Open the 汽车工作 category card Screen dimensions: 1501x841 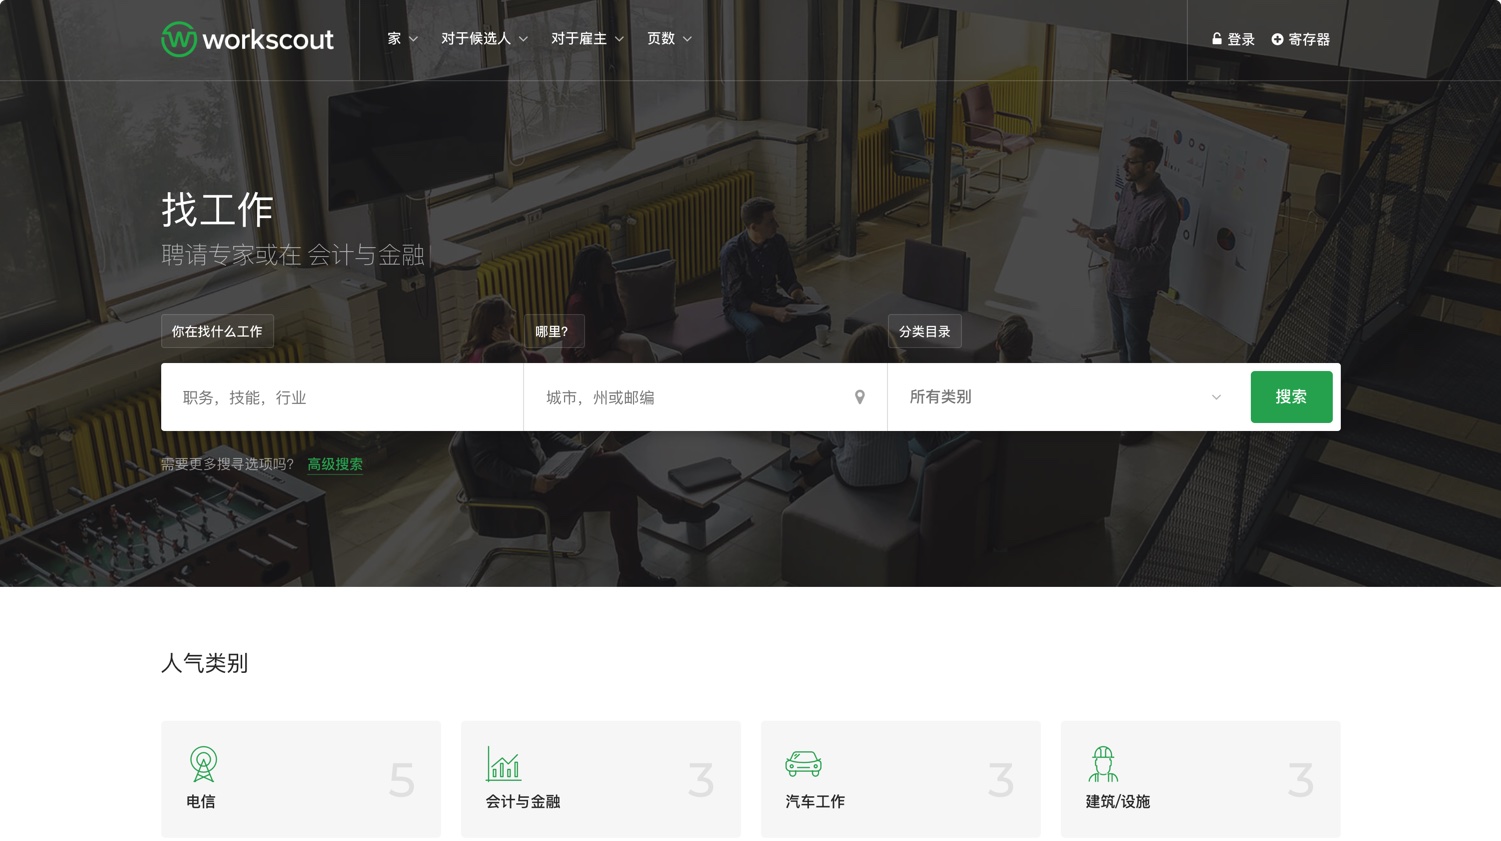[x=901, y=779]
